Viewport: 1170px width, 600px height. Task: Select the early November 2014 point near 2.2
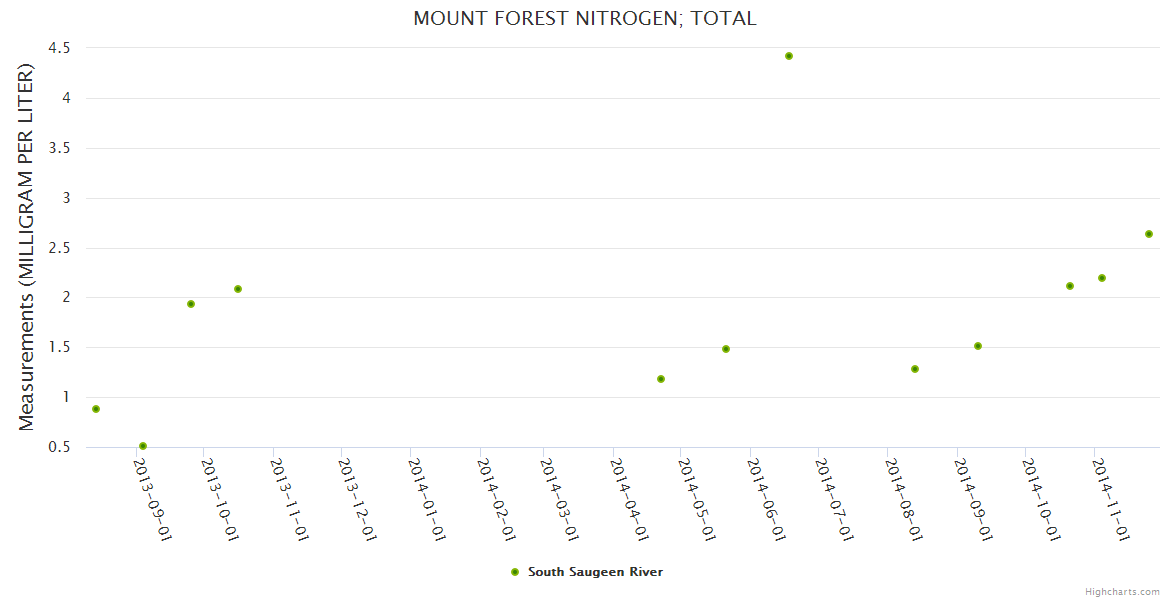coord(1102,278)
